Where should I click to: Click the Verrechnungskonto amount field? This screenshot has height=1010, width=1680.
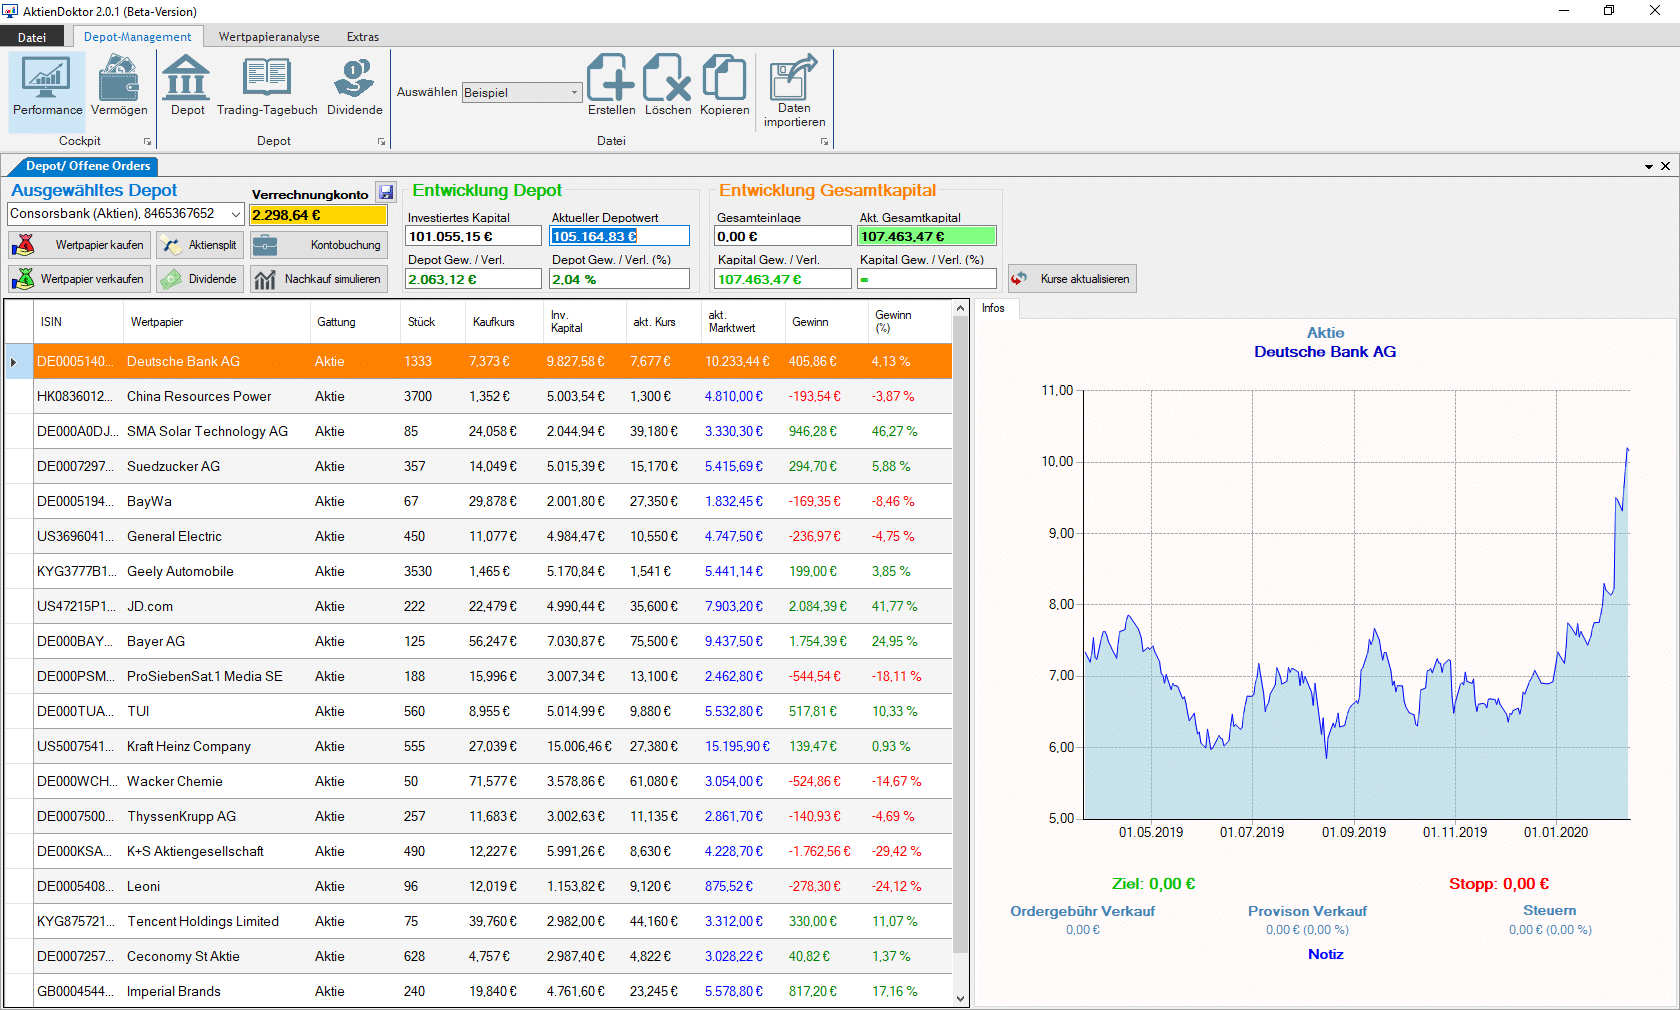[x=318, y=215]
